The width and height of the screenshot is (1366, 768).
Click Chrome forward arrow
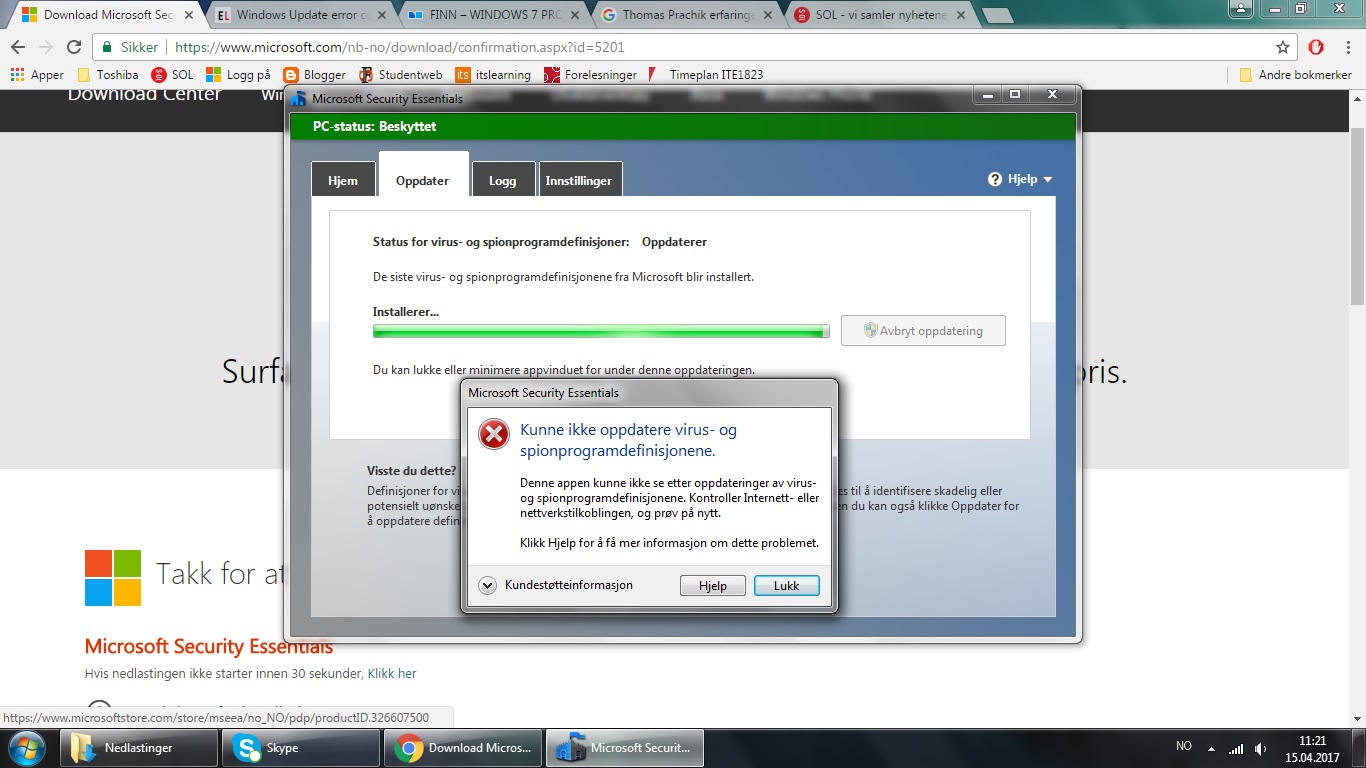[46, 47]
